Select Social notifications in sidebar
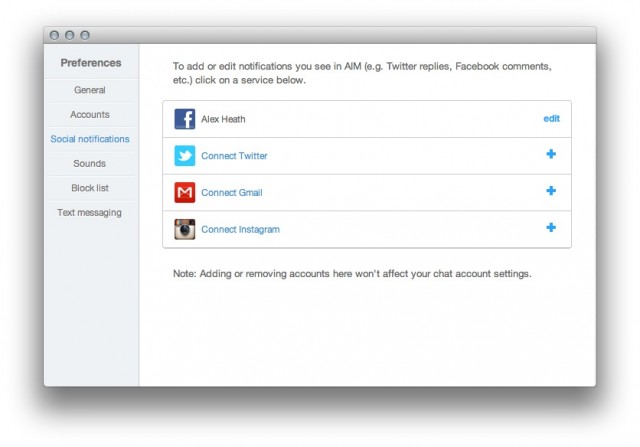Viewport: 640px width, 447px height. click(x=90, y=139)
